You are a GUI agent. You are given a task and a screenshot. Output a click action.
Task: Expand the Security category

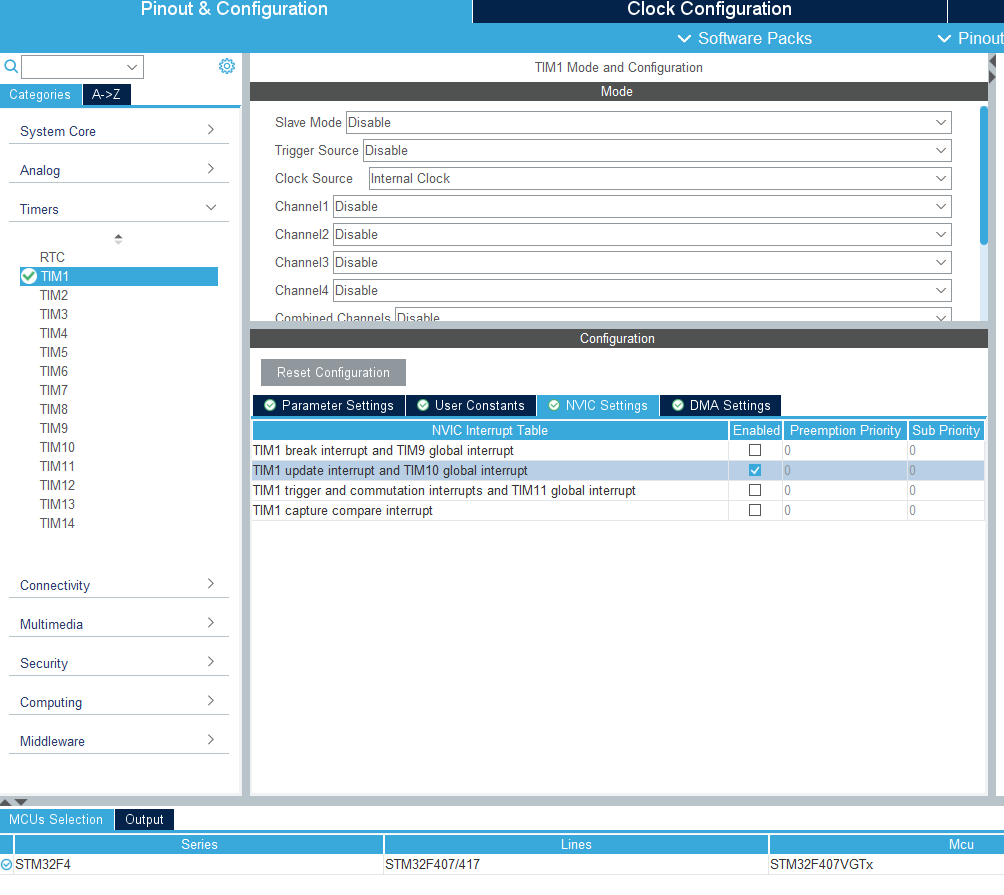[x=118, y=663]
